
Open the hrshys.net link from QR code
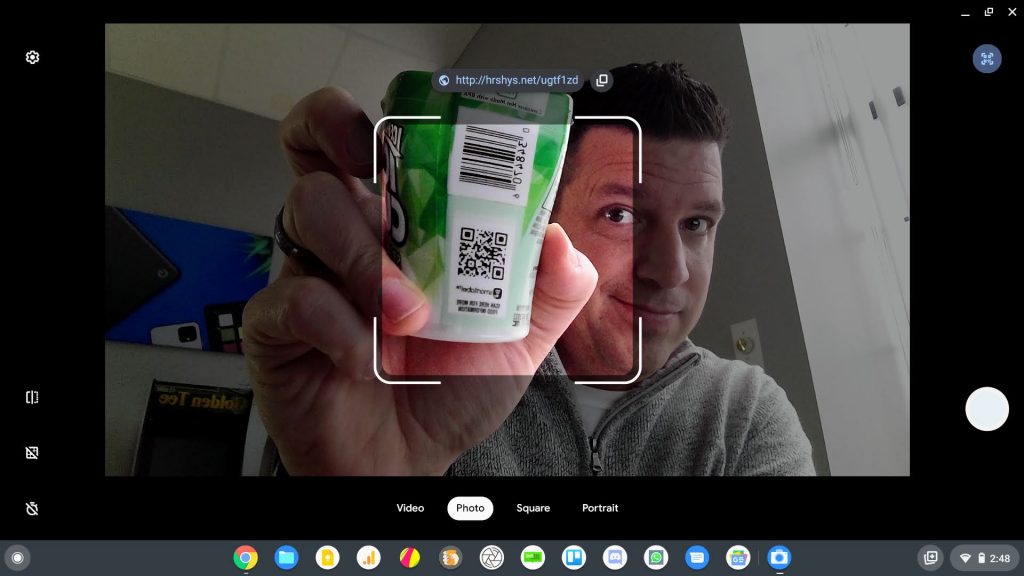coord(515,80)
